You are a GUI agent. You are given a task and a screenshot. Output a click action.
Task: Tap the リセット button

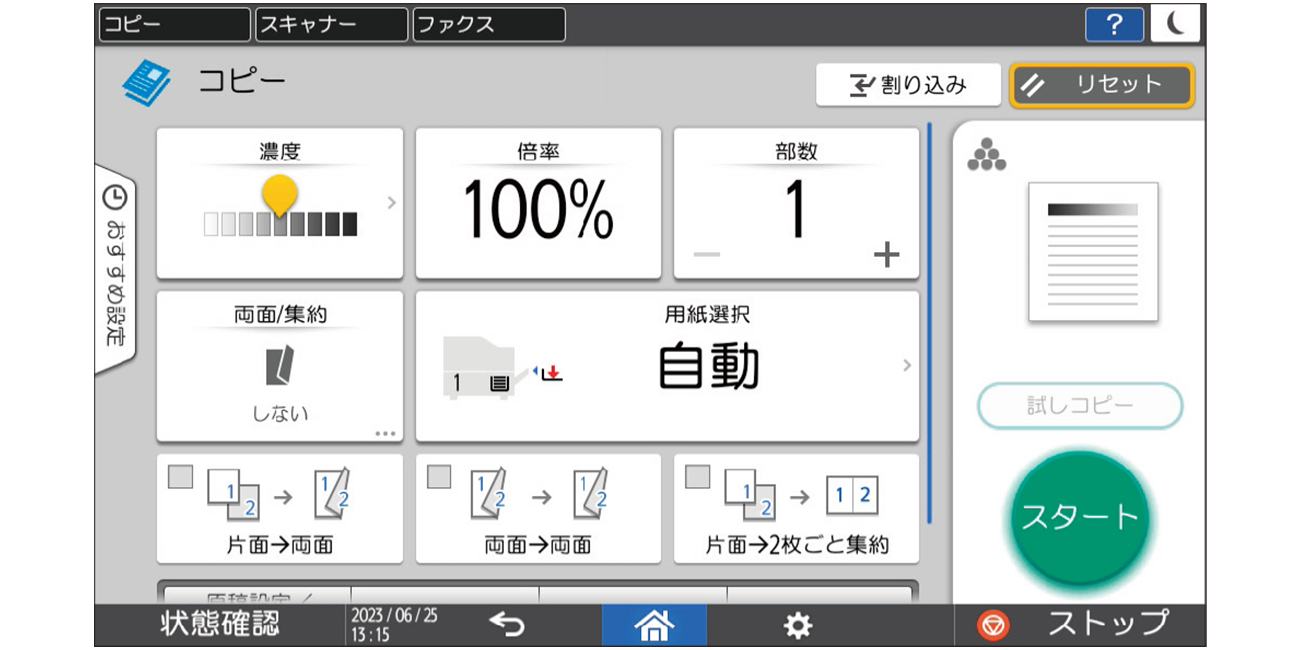1102,85
